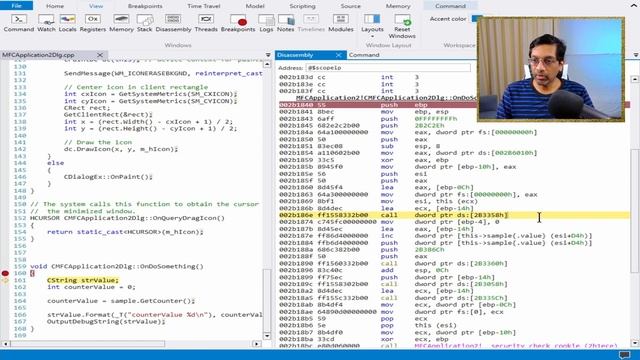Click highlighted call instruction at 002b186e
640x360 pixels.
tap(454, 215)
